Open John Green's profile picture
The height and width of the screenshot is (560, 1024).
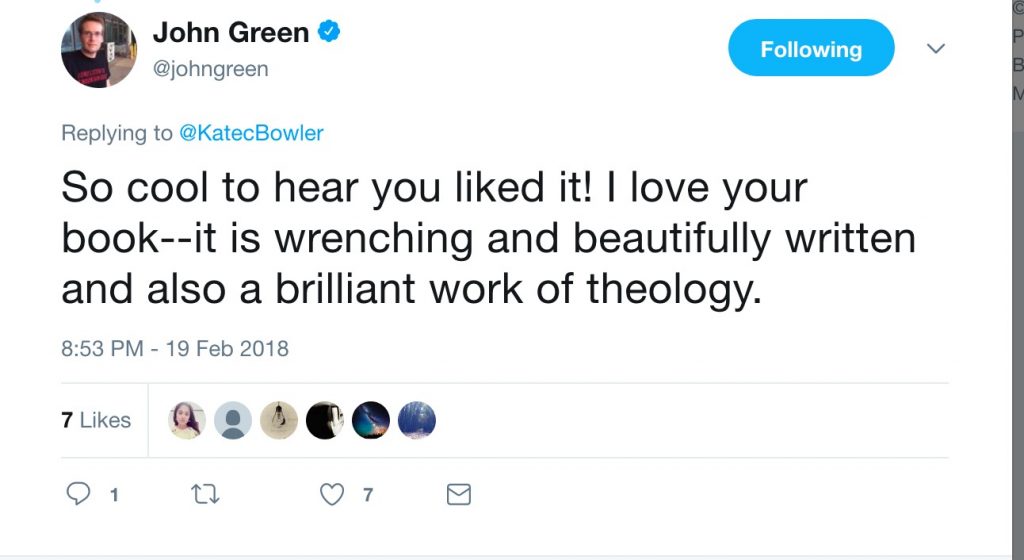pos(99,49)
